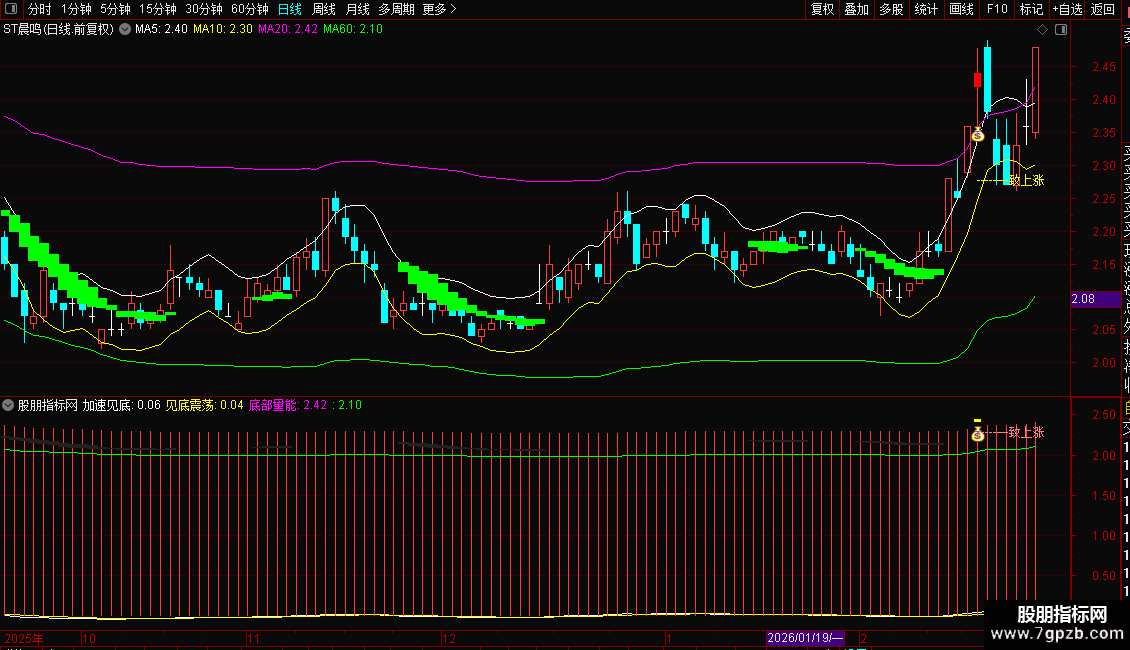This screenshot has width=1130, height=650.
Task: Click the 股朋指标网 indicator name
Action: pos(48,406)
